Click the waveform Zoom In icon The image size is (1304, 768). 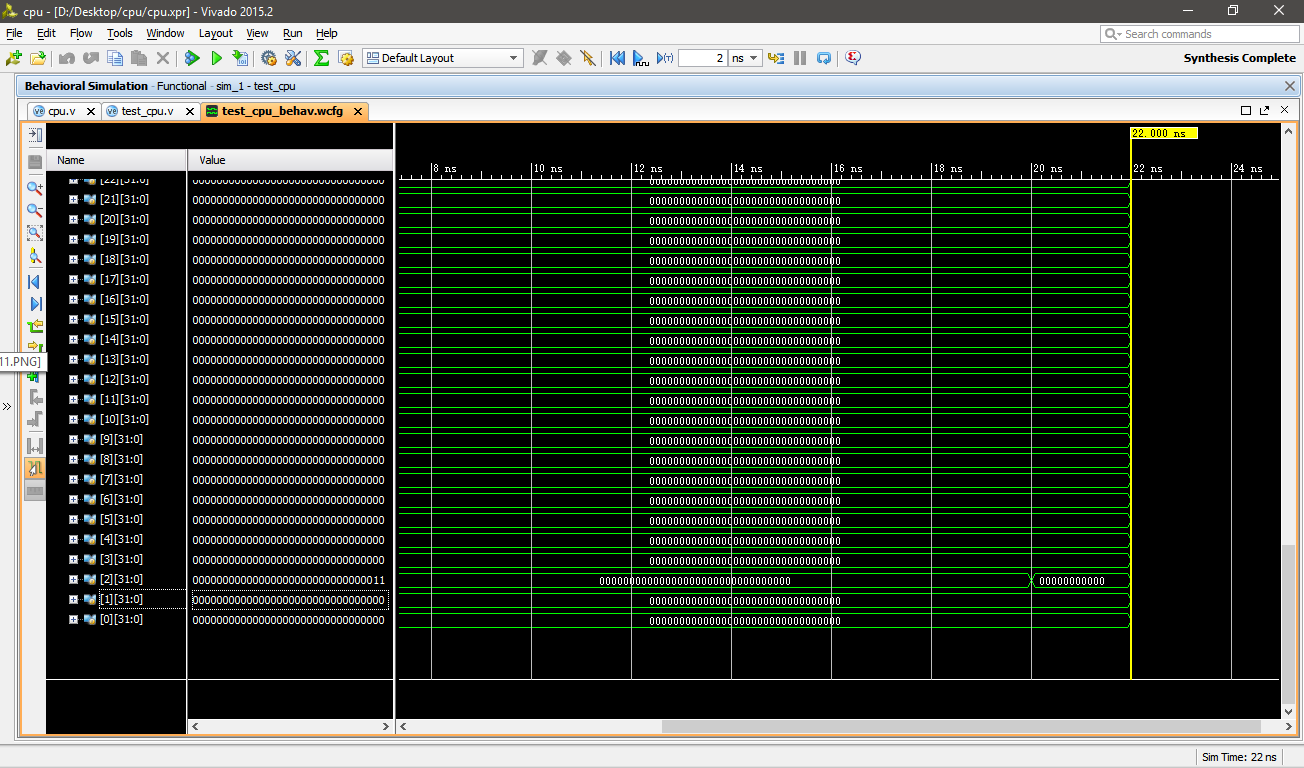[x=35, y=187]
